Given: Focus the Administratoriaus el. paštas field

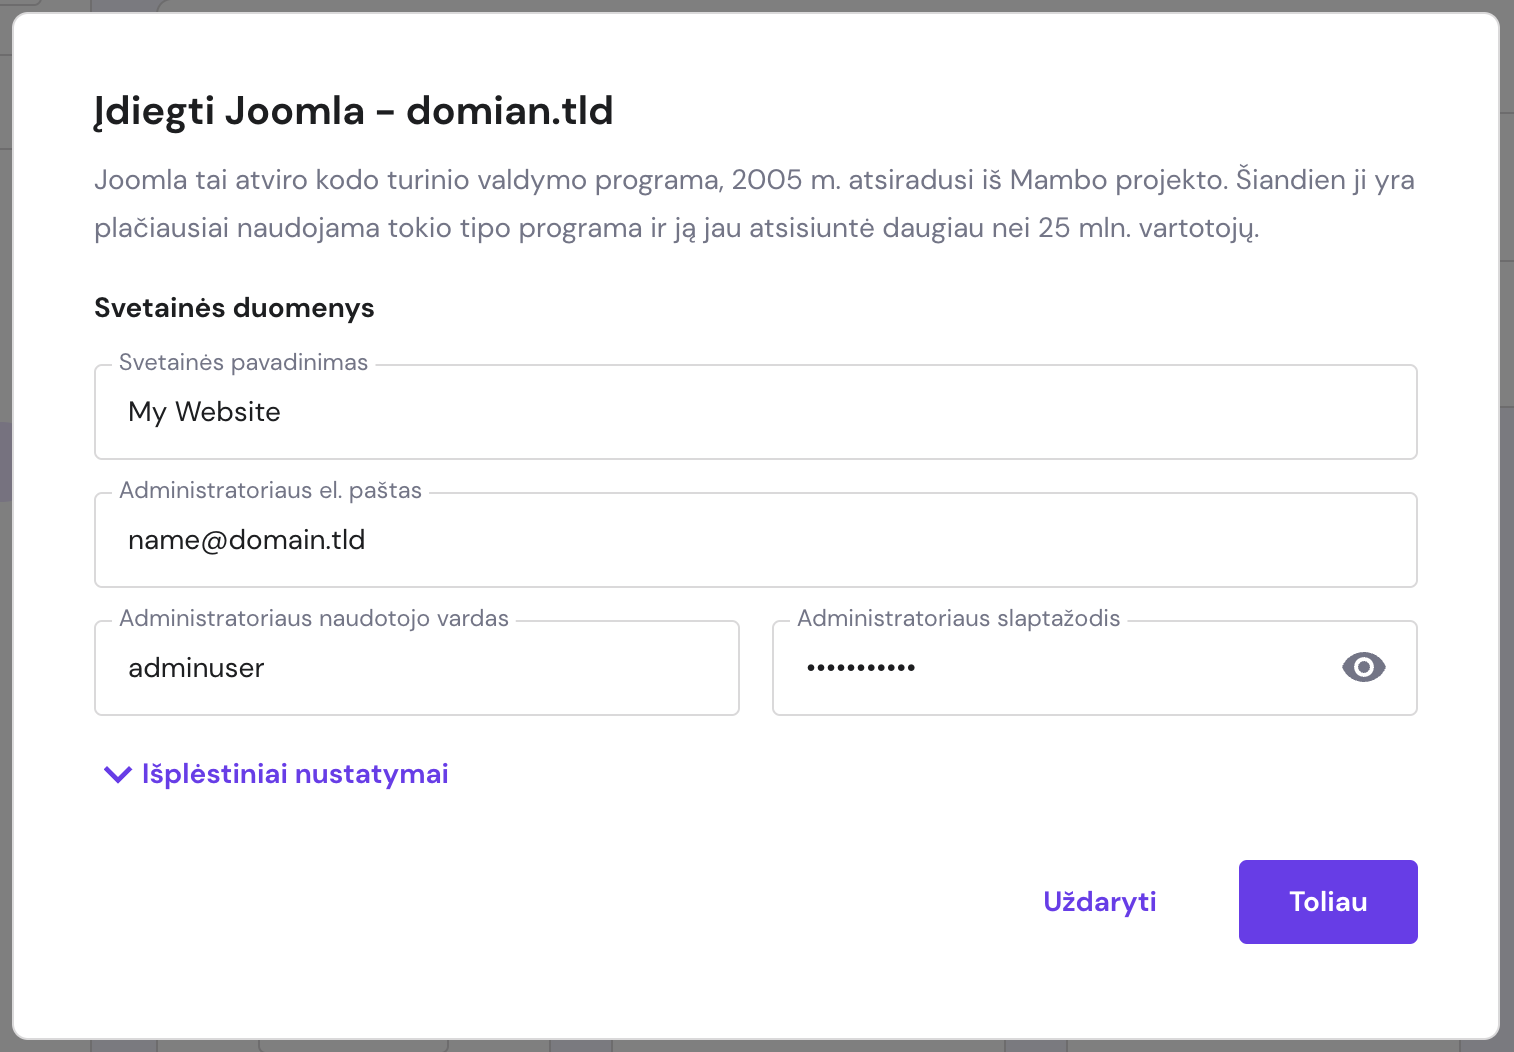Looking at the screenshot, I should coord(755,539).
